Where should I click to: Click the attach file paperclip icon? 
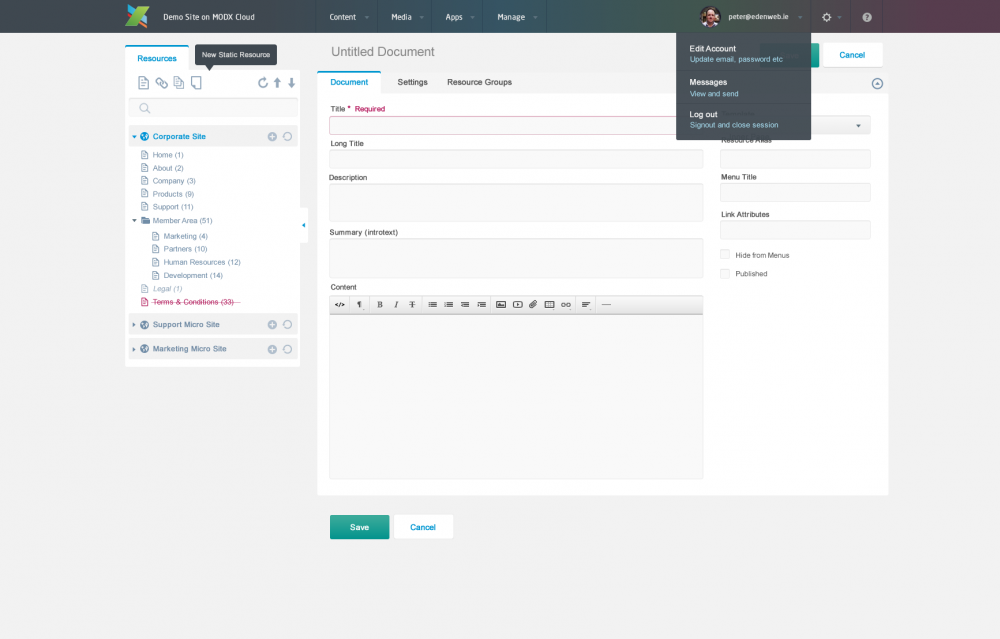click(x=533, y=304)
